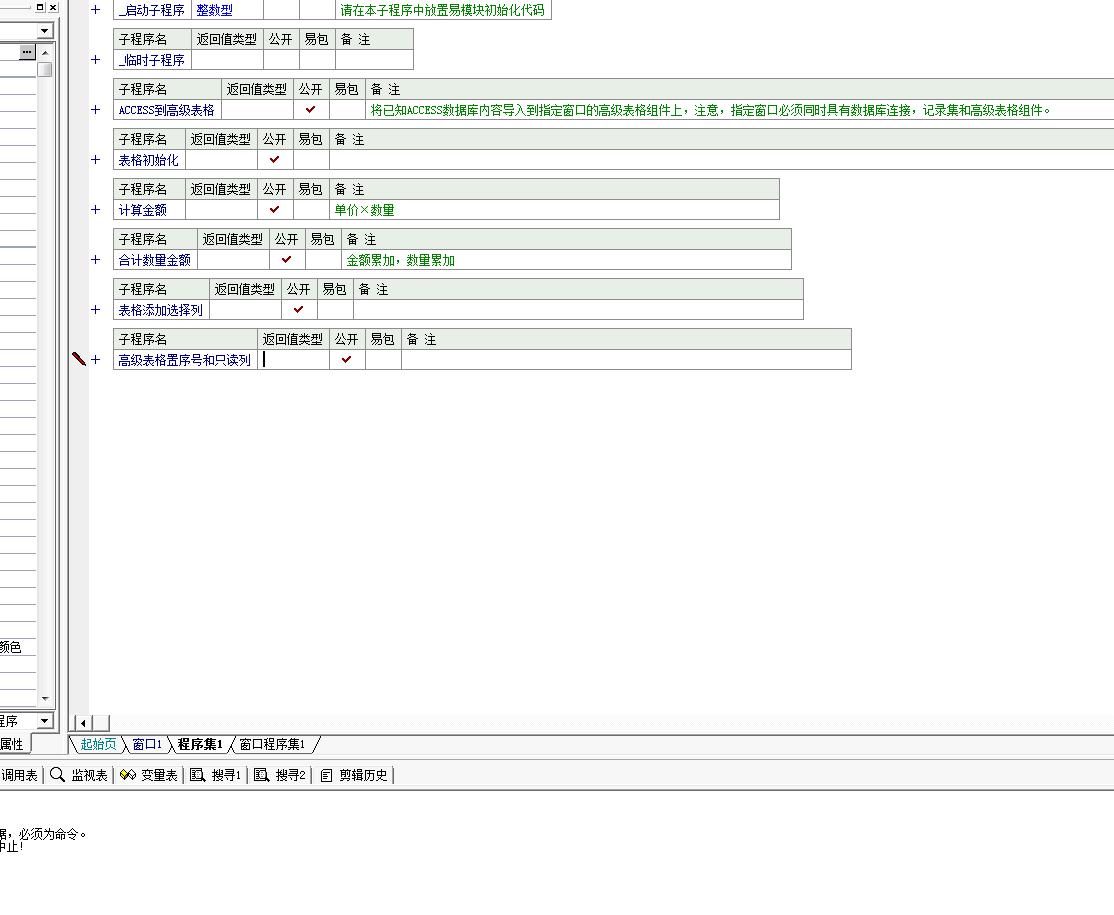Open the 变量表 panel icon
Viewport: 1114px width, 915px height.
(127, 775)
